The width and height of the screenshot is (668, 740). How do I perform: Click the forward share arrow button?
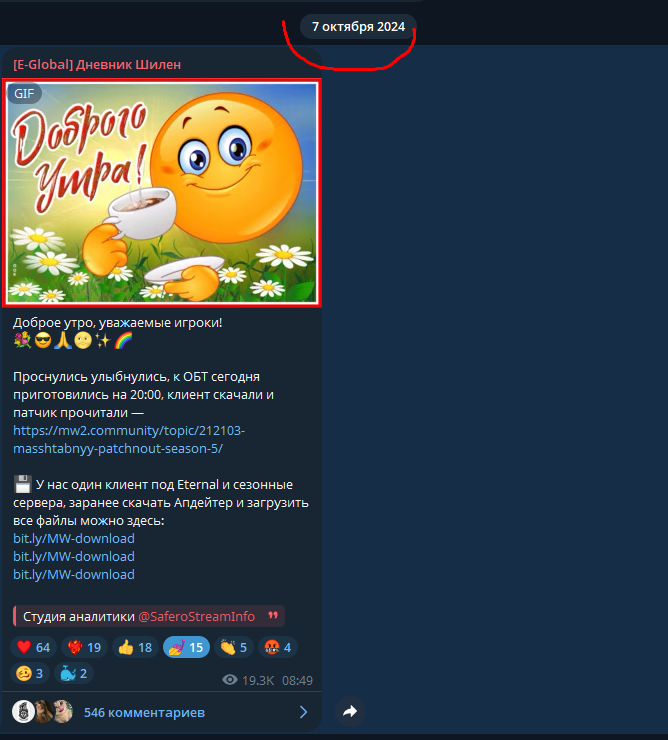point(350,711)
